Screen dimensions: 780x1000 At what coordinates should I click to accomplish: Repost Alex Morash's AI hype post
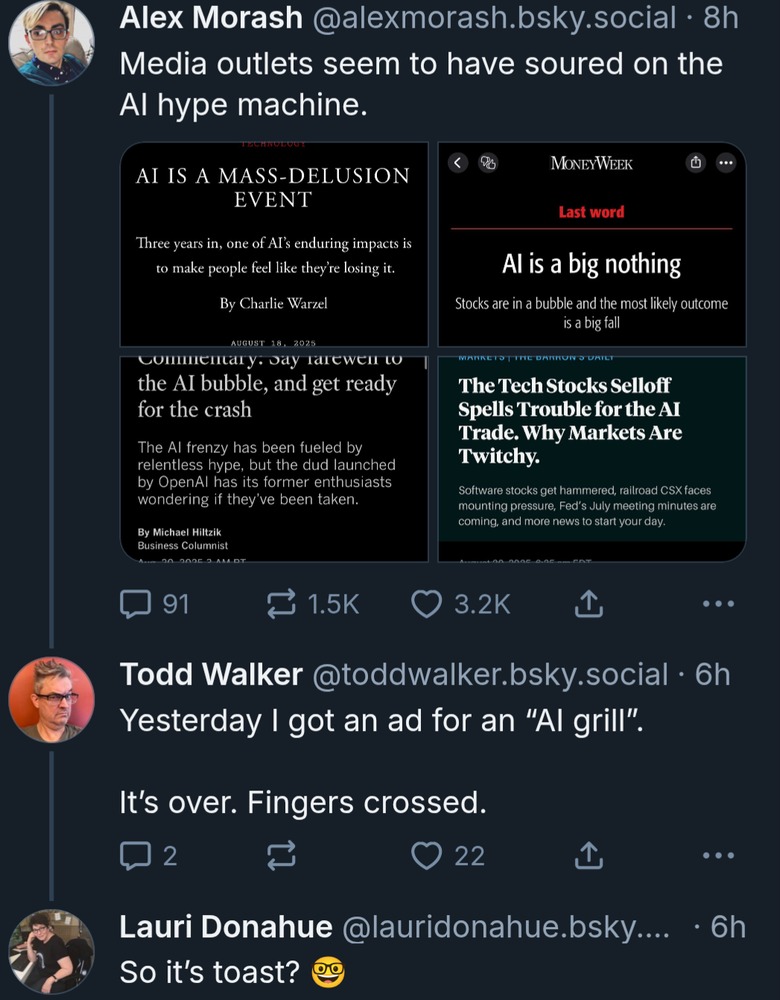click(x=283, y=603)
